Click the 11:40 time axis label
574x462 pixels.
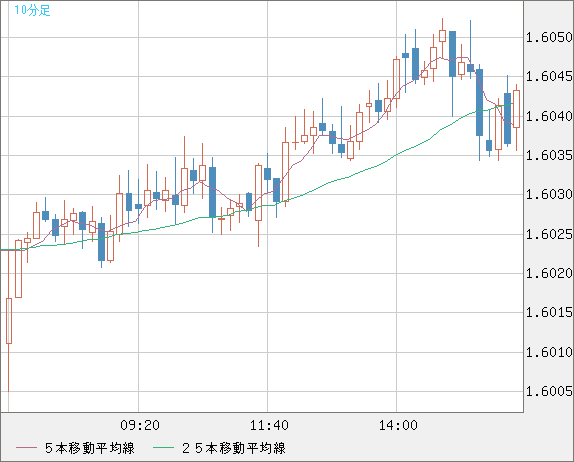269,425
